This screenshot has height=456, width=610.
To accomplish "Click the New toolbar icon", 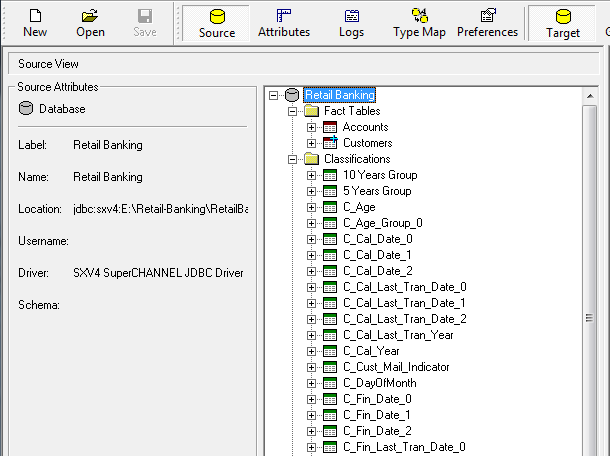I will point(35,22).
